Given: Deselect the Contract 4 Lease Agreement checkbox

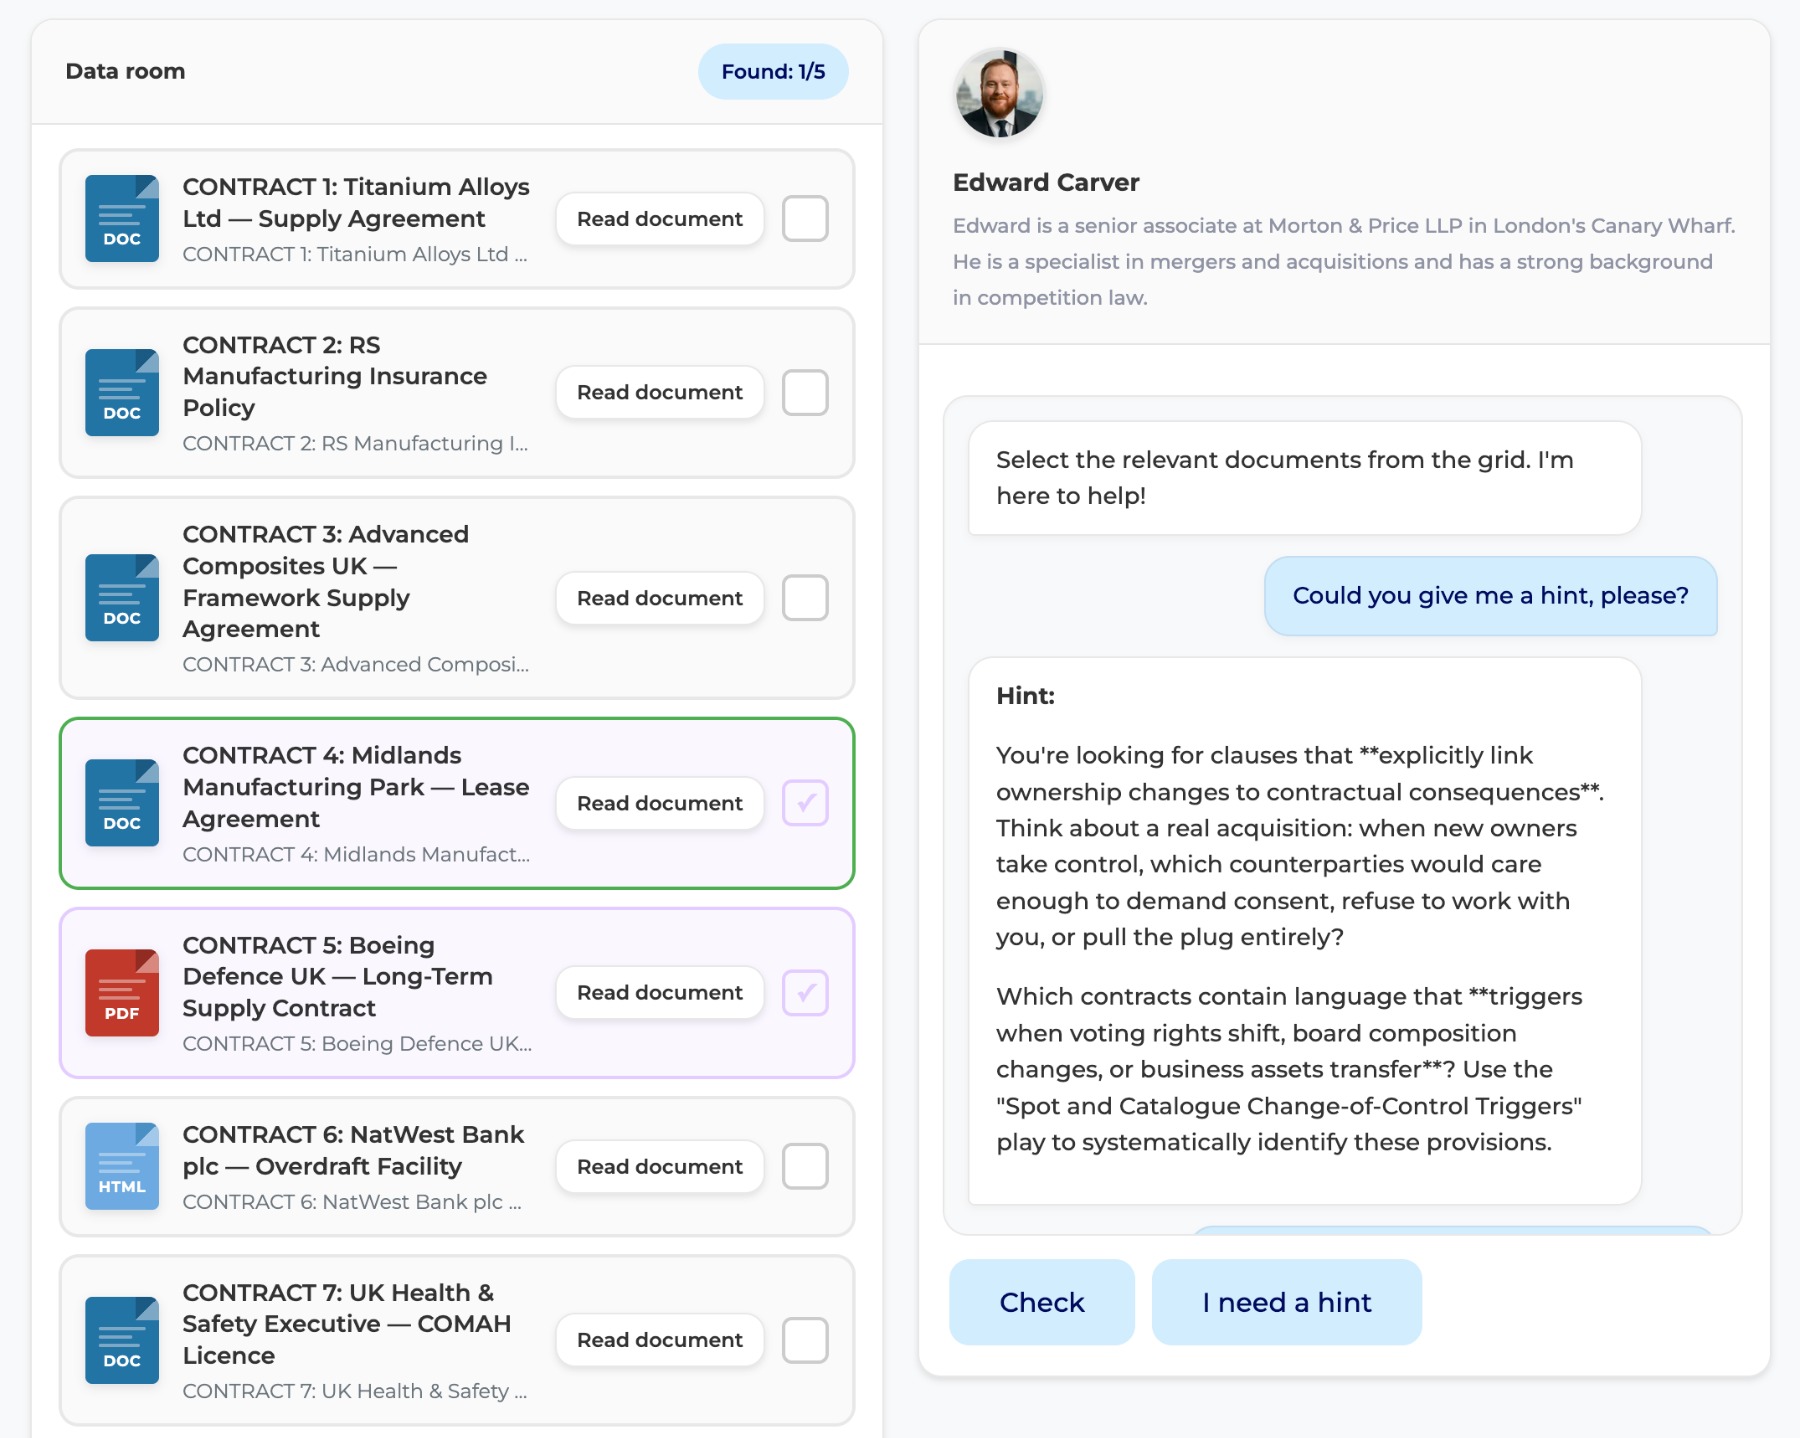Looking at the screenshot, I should (x=805, y=802).
